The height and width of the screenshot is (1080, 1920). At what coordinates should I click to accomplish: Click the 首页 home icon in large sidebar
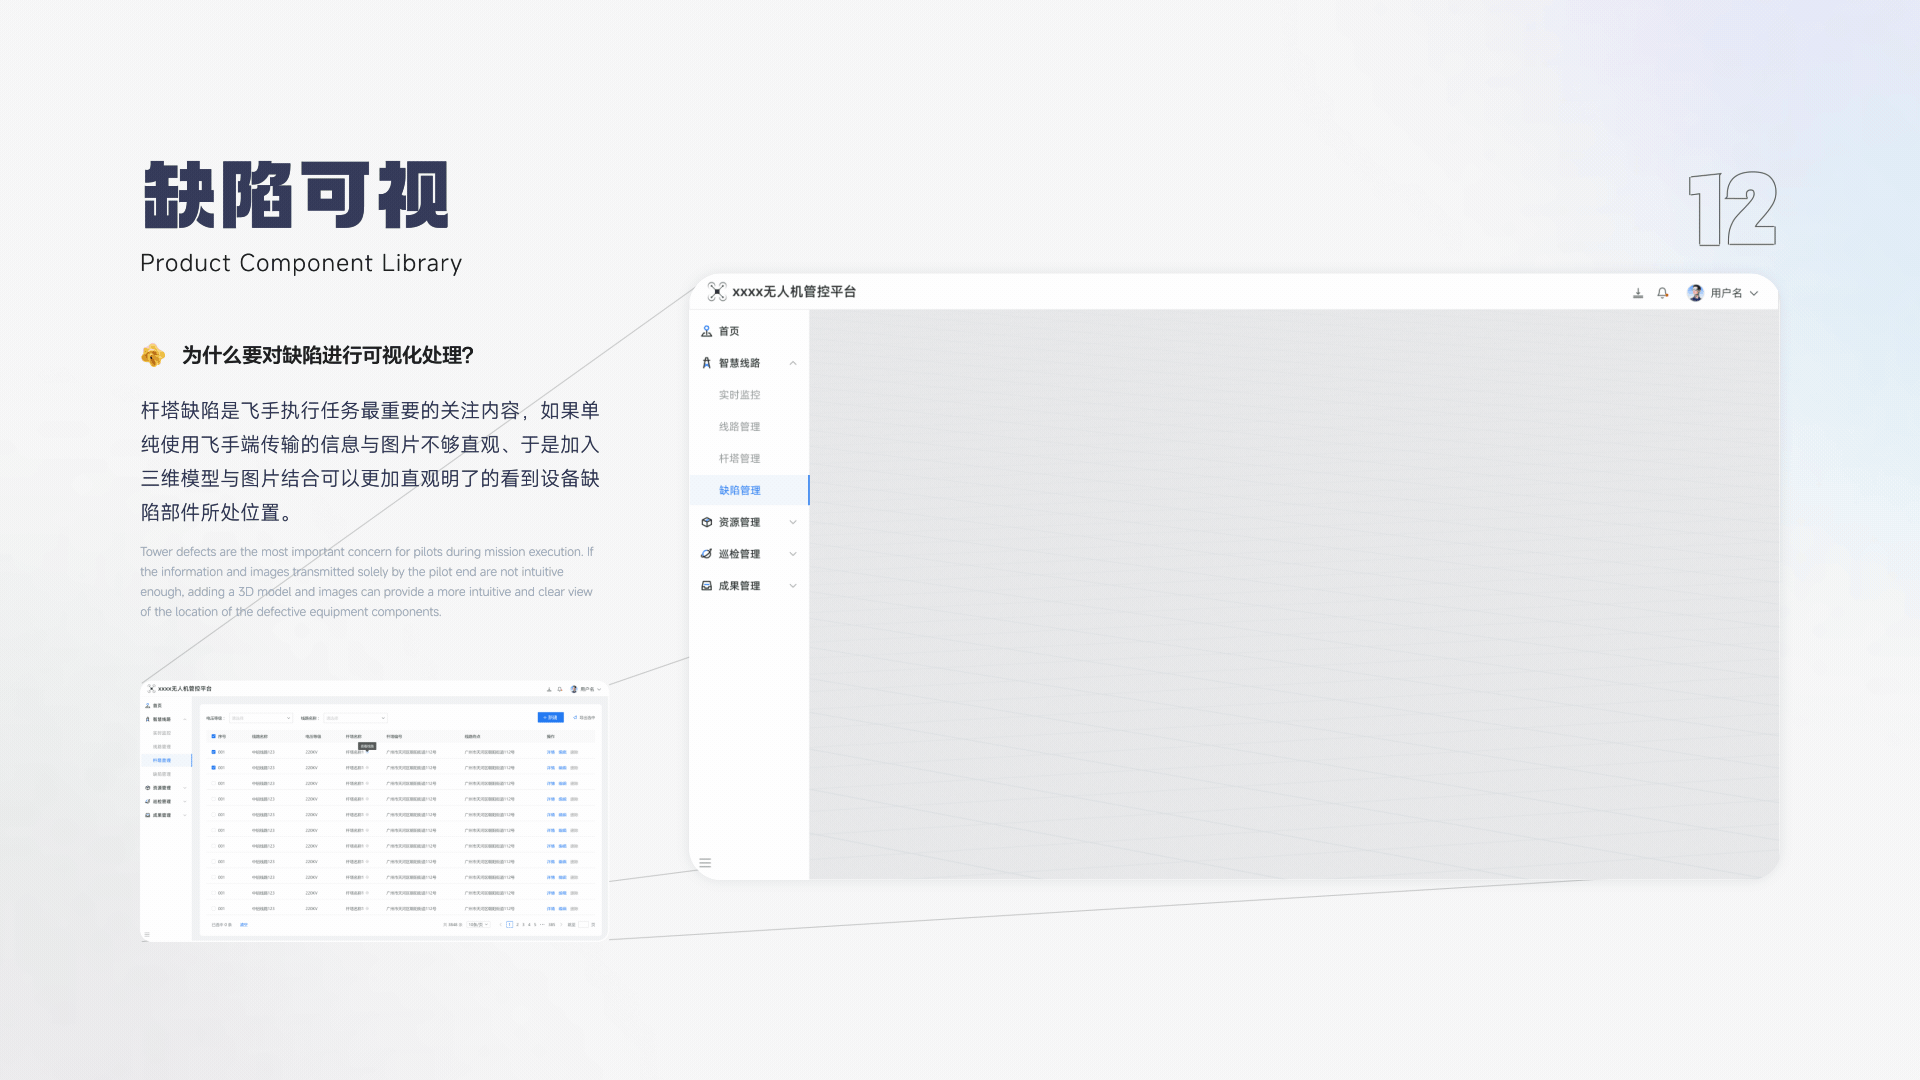(707, 331)
